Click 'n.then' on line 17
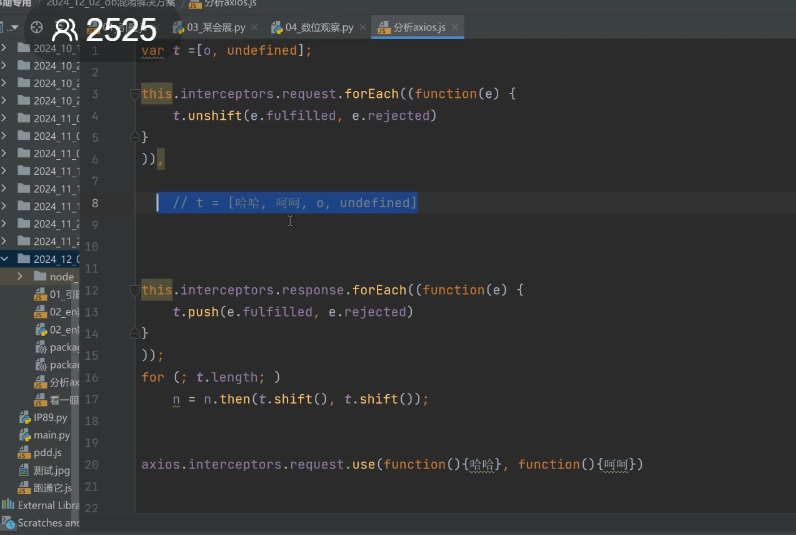Image resolution: width=796 pixels, height=535 pixels. (227, 399)
